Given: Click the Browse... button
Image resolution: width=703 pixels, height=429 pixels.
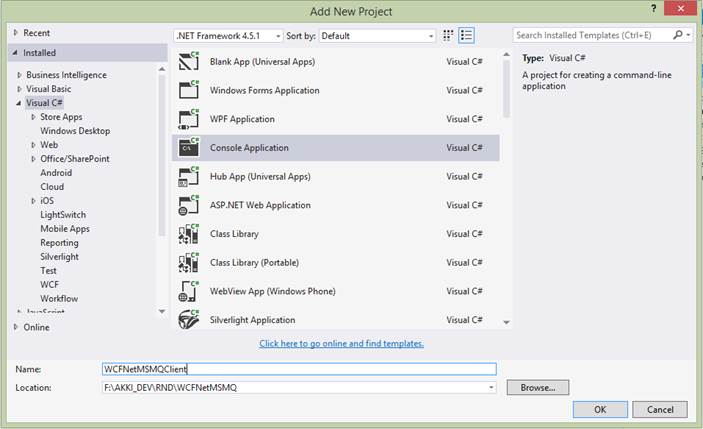Looking at the screenshot, I should pyautogui.click(x=538, y=387).
